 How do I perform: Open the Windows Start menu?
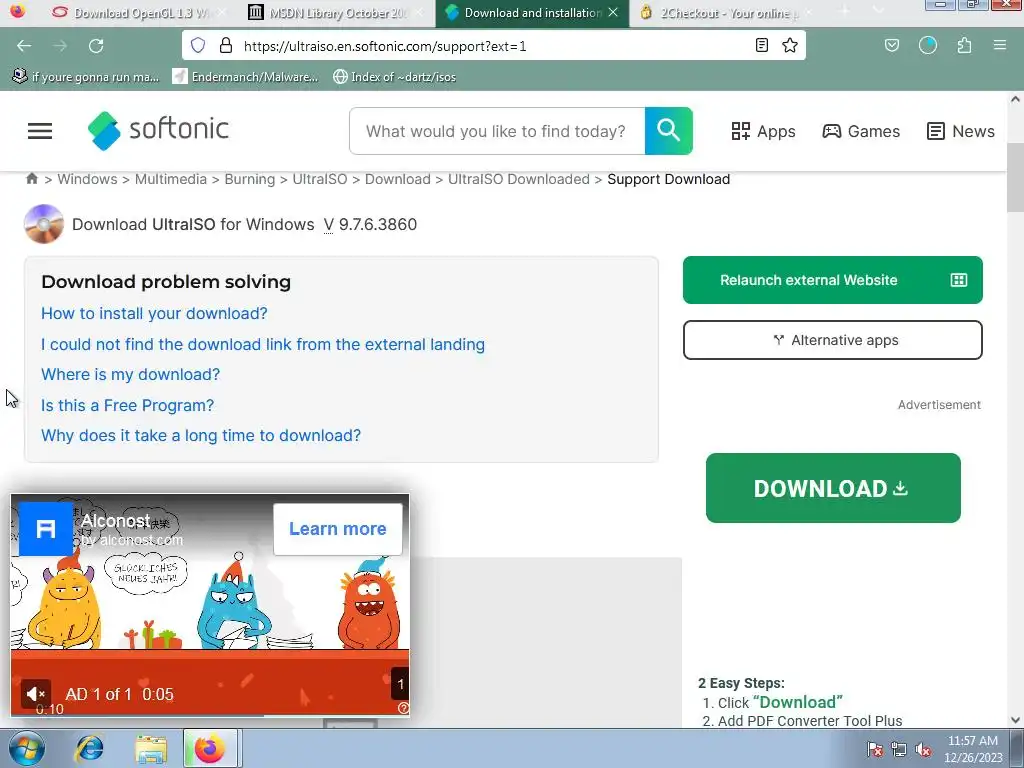(x=27, y=748)
